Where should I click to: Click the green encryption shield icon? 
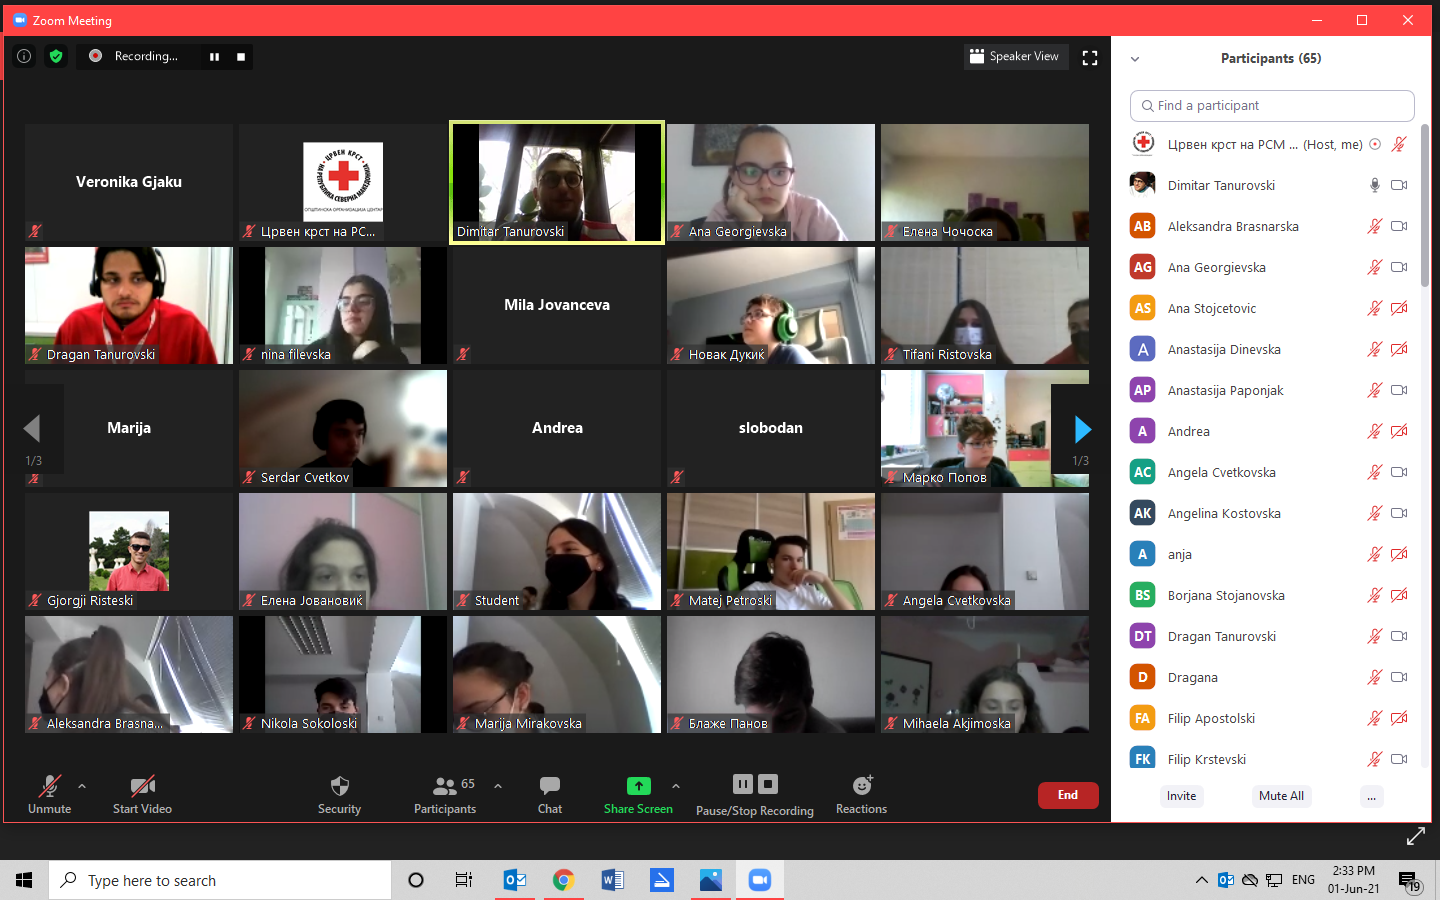(x=56, y=57)
